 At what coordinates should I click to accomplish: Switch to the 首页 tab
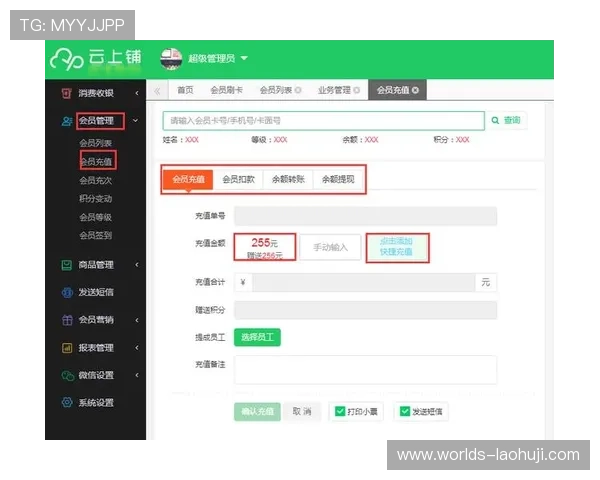tap(185, 90)
